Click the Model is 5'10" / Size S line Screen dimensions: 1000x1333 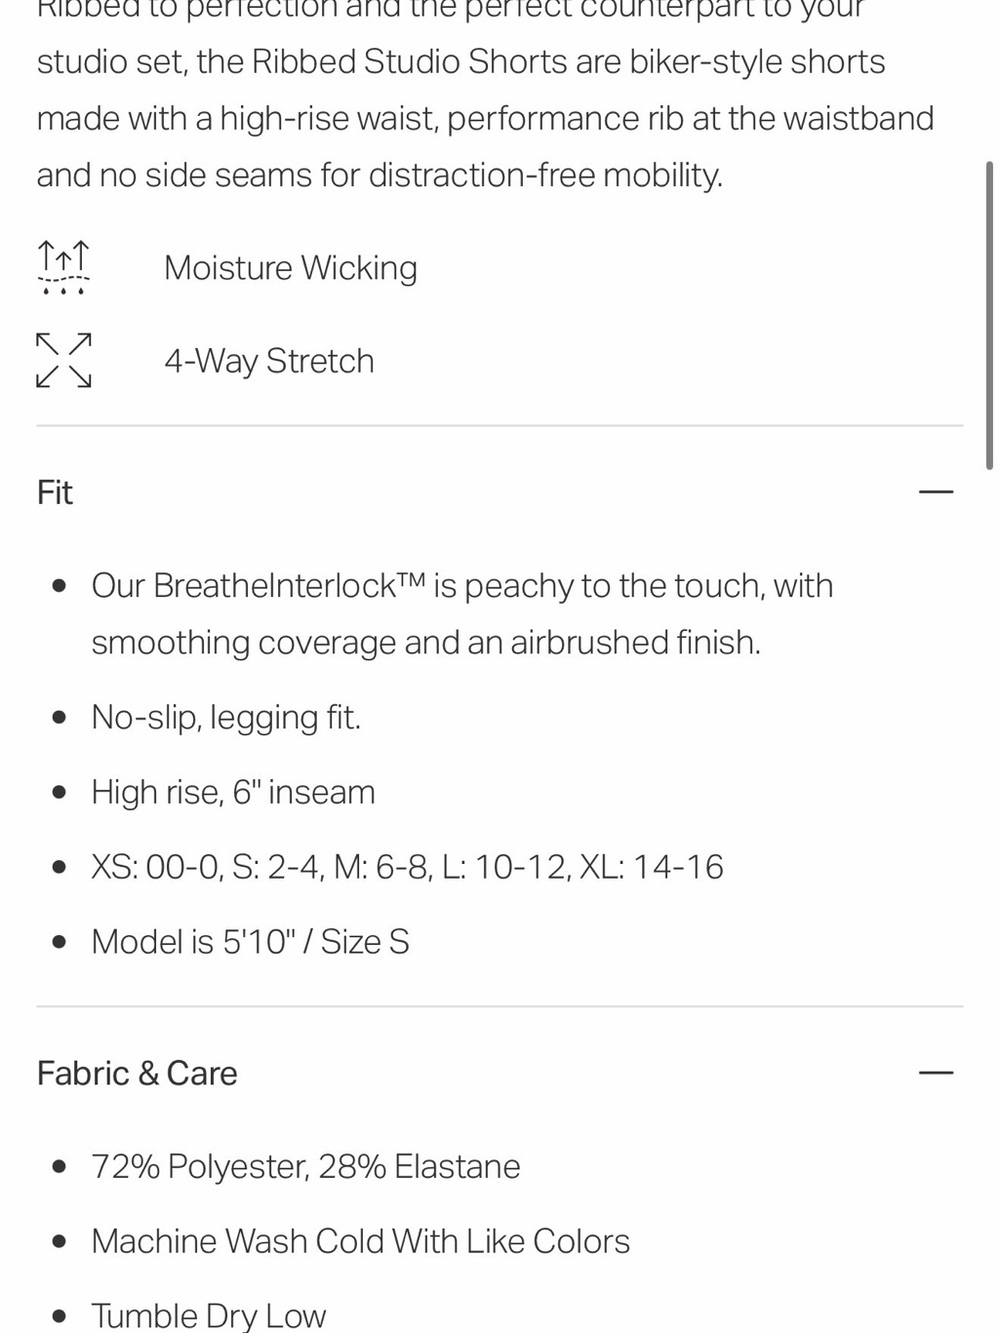tap(250, 941)
